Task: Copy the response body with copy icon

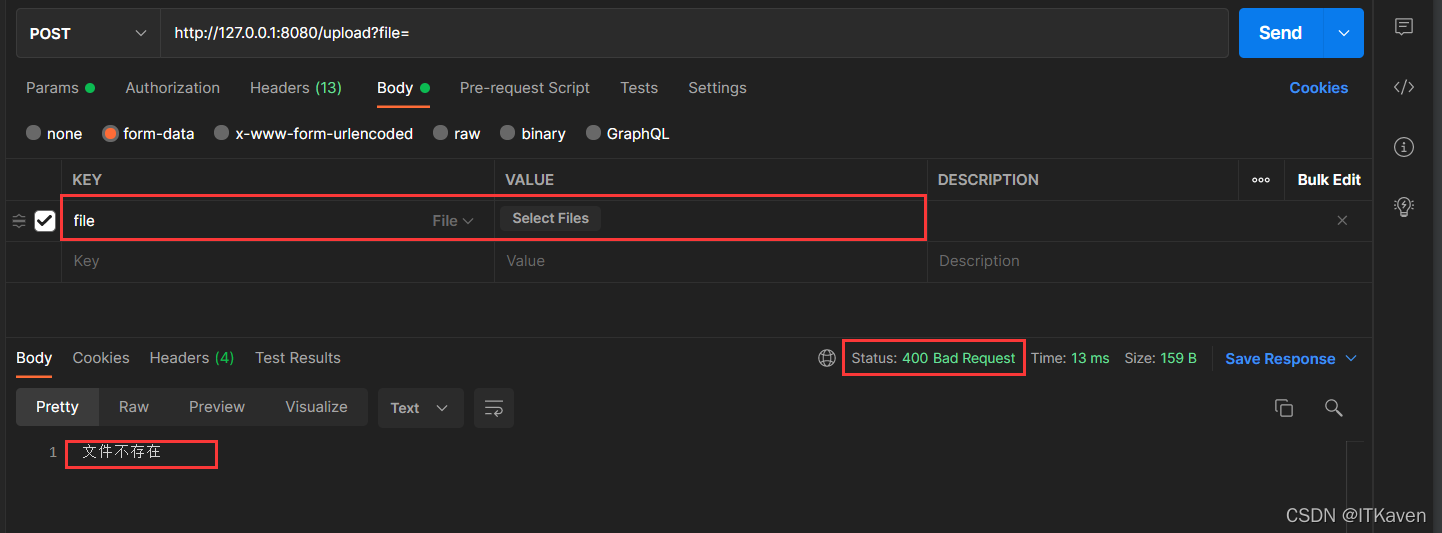Action: tap(1284, 408)
